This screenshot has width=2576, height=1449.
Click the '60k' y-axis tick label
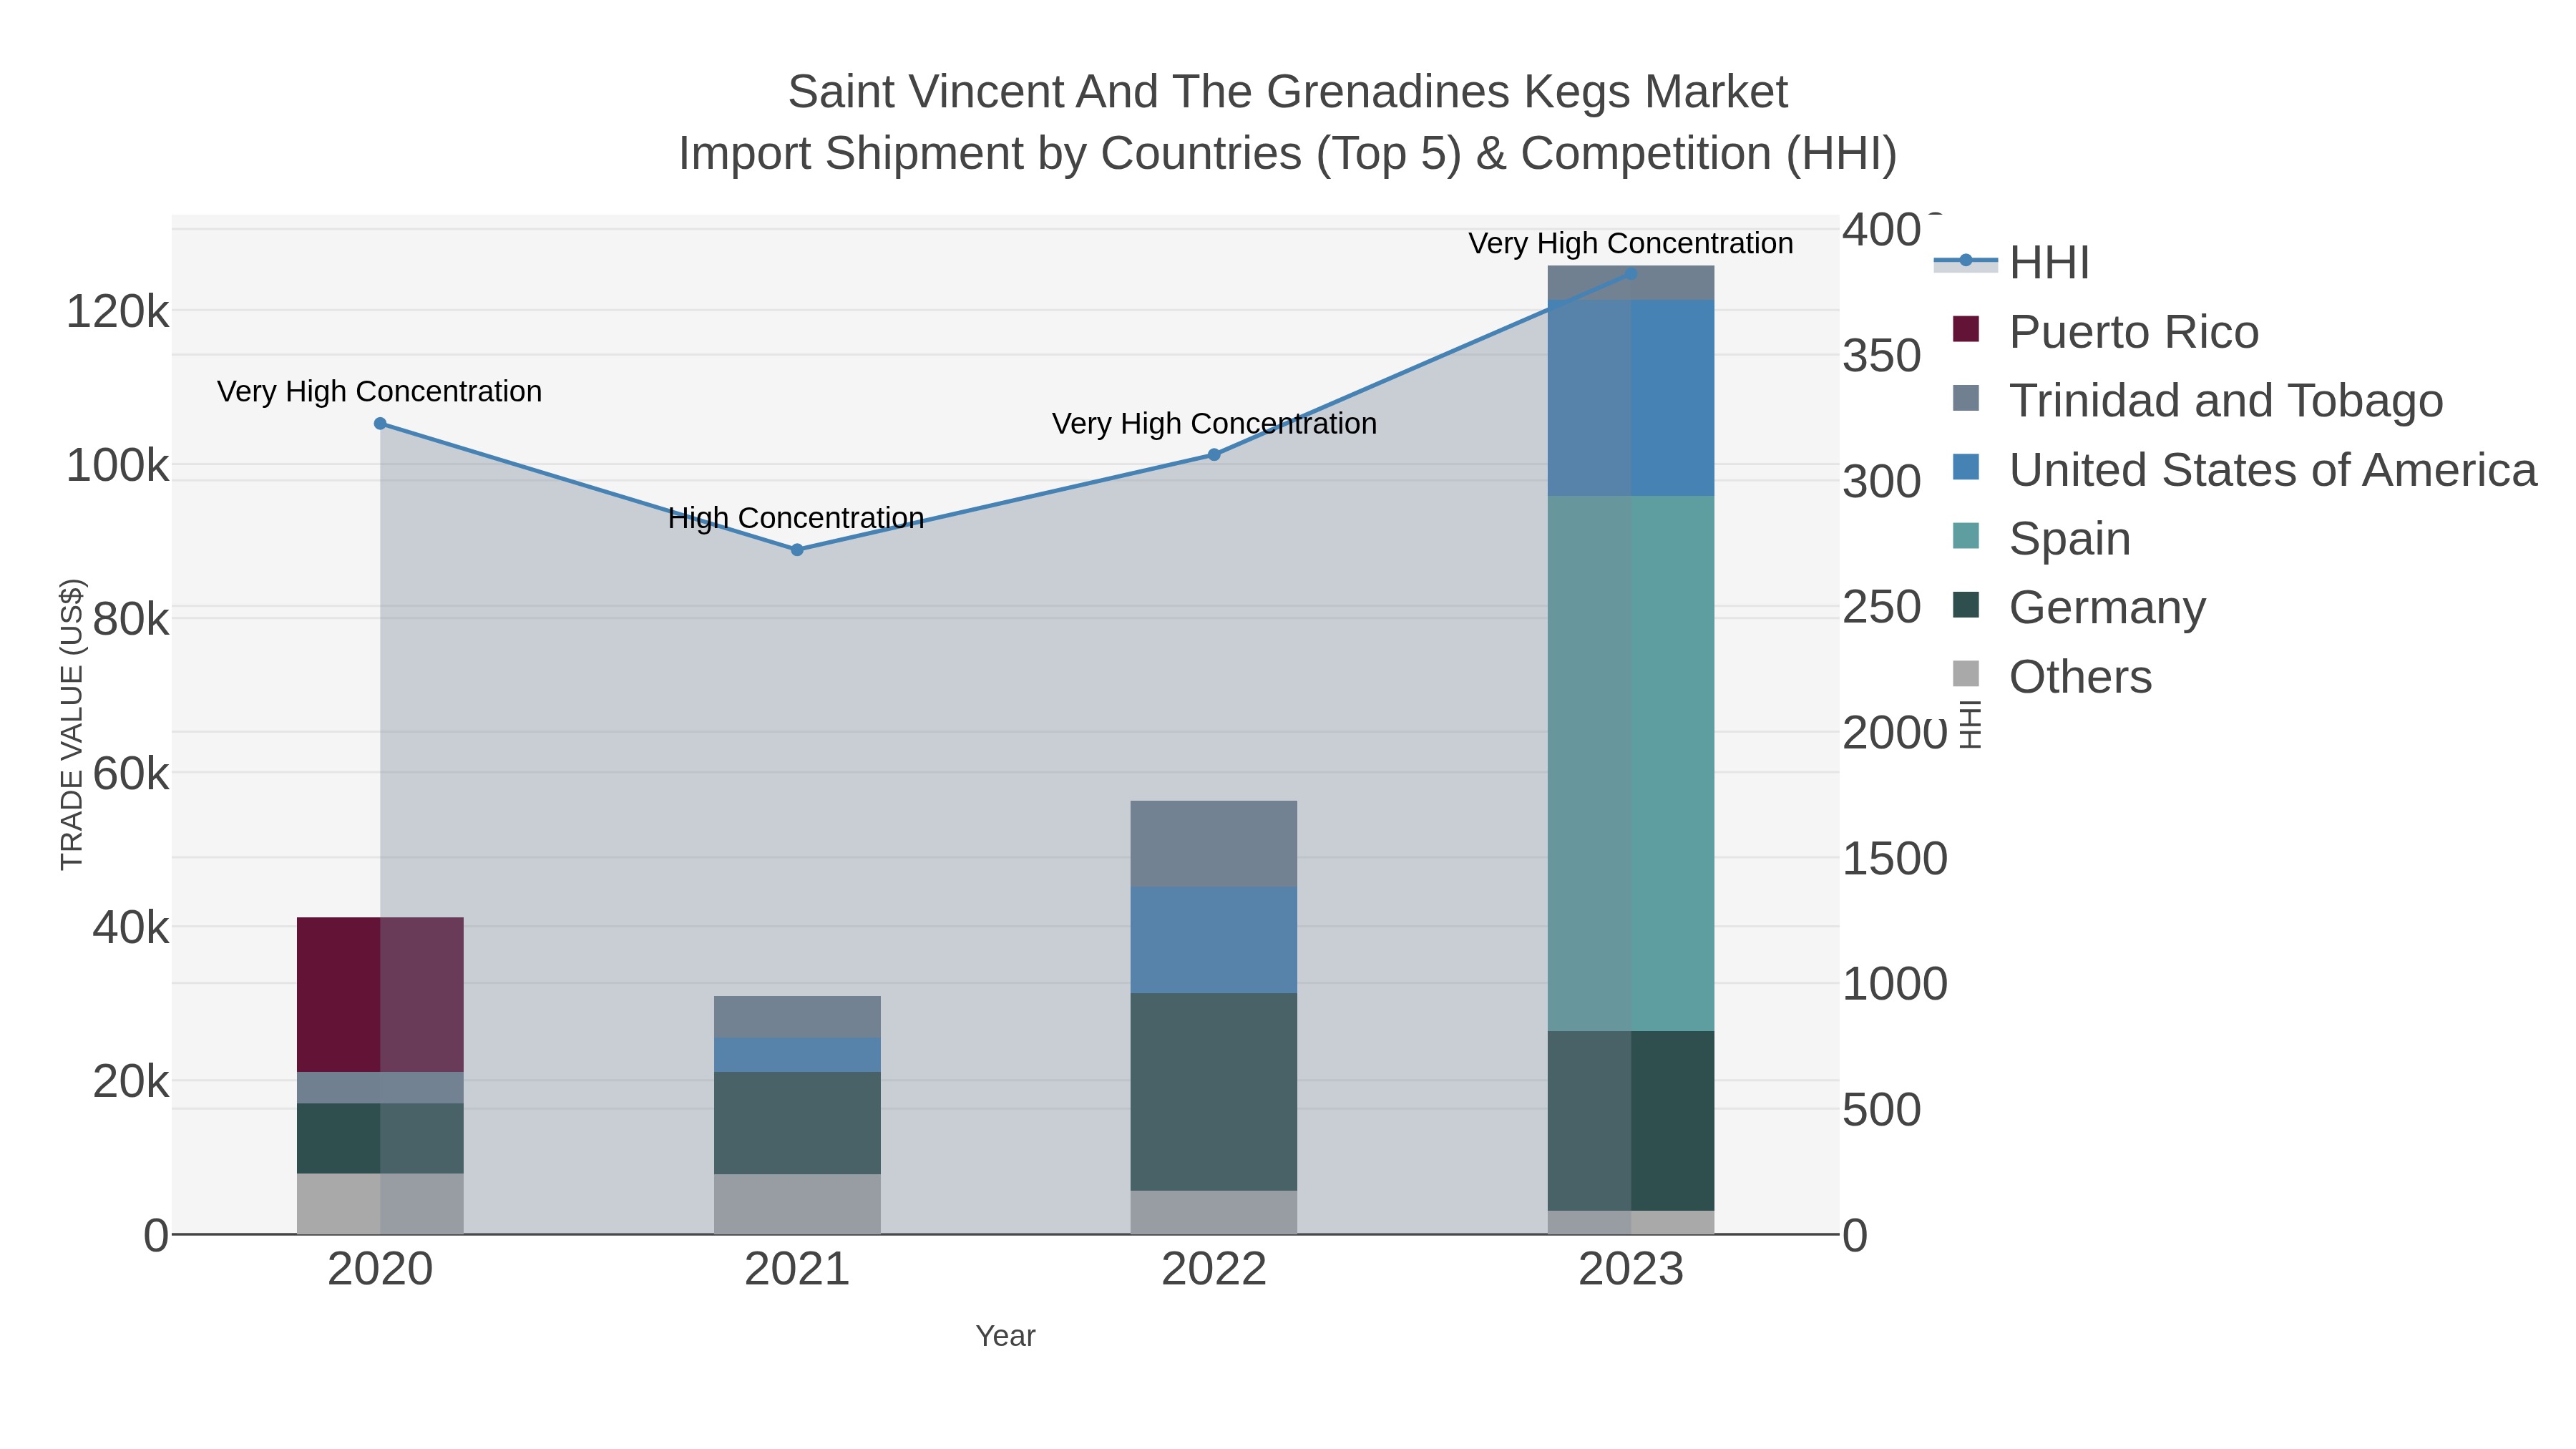(131, 774)
